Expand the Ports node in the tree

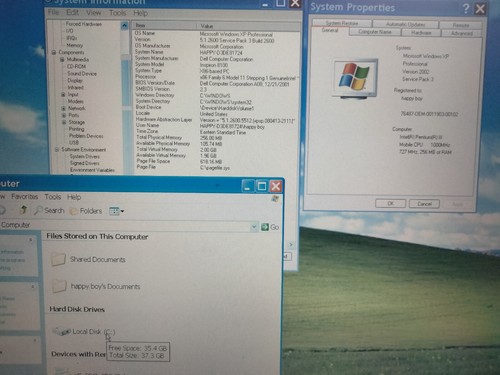click(64, 115)
